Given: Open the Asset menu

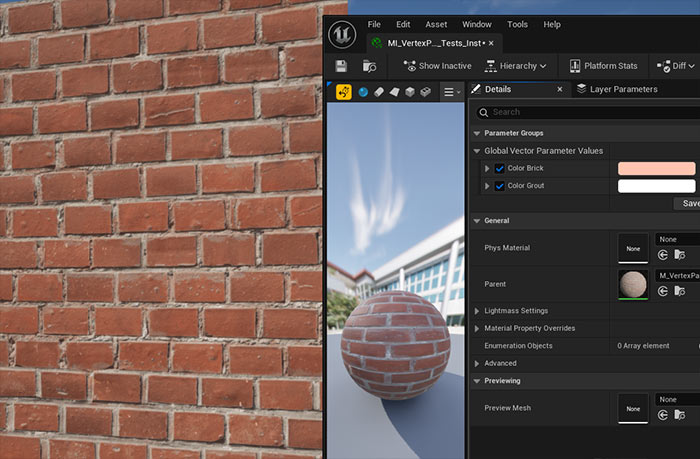Looking at the screenshot, I should click(436, 24).
